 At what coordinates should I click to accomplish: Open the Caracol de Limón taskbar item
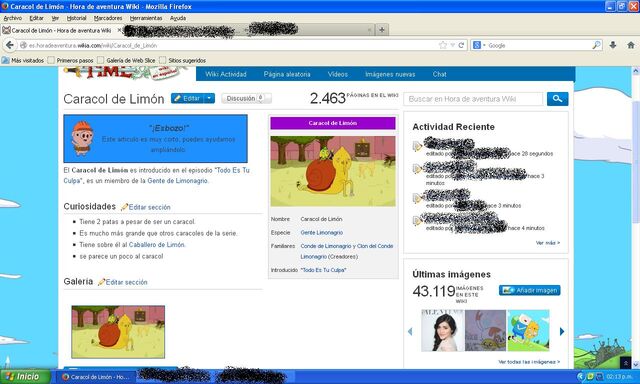click(x=96, y=377)
